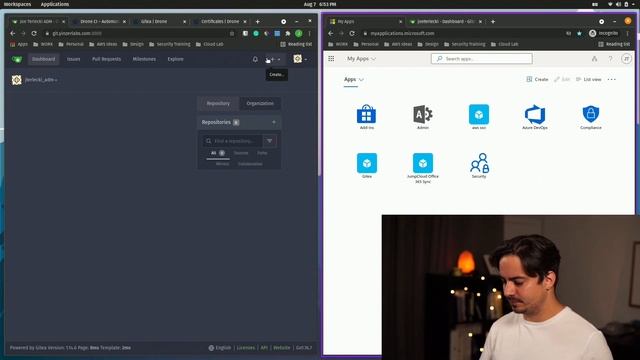Open new tab in Gitea browser window
640x360 pixels.
point(258,21)
